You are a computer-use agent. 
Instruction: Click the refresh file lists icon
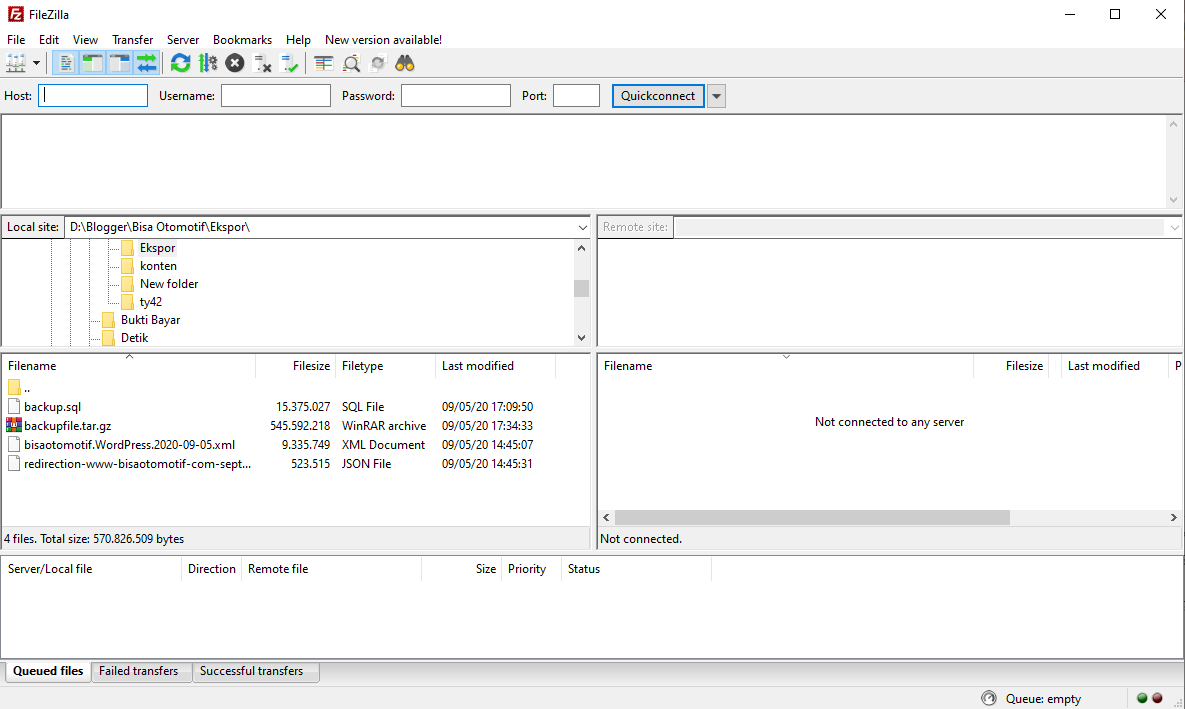click(180, 63)
